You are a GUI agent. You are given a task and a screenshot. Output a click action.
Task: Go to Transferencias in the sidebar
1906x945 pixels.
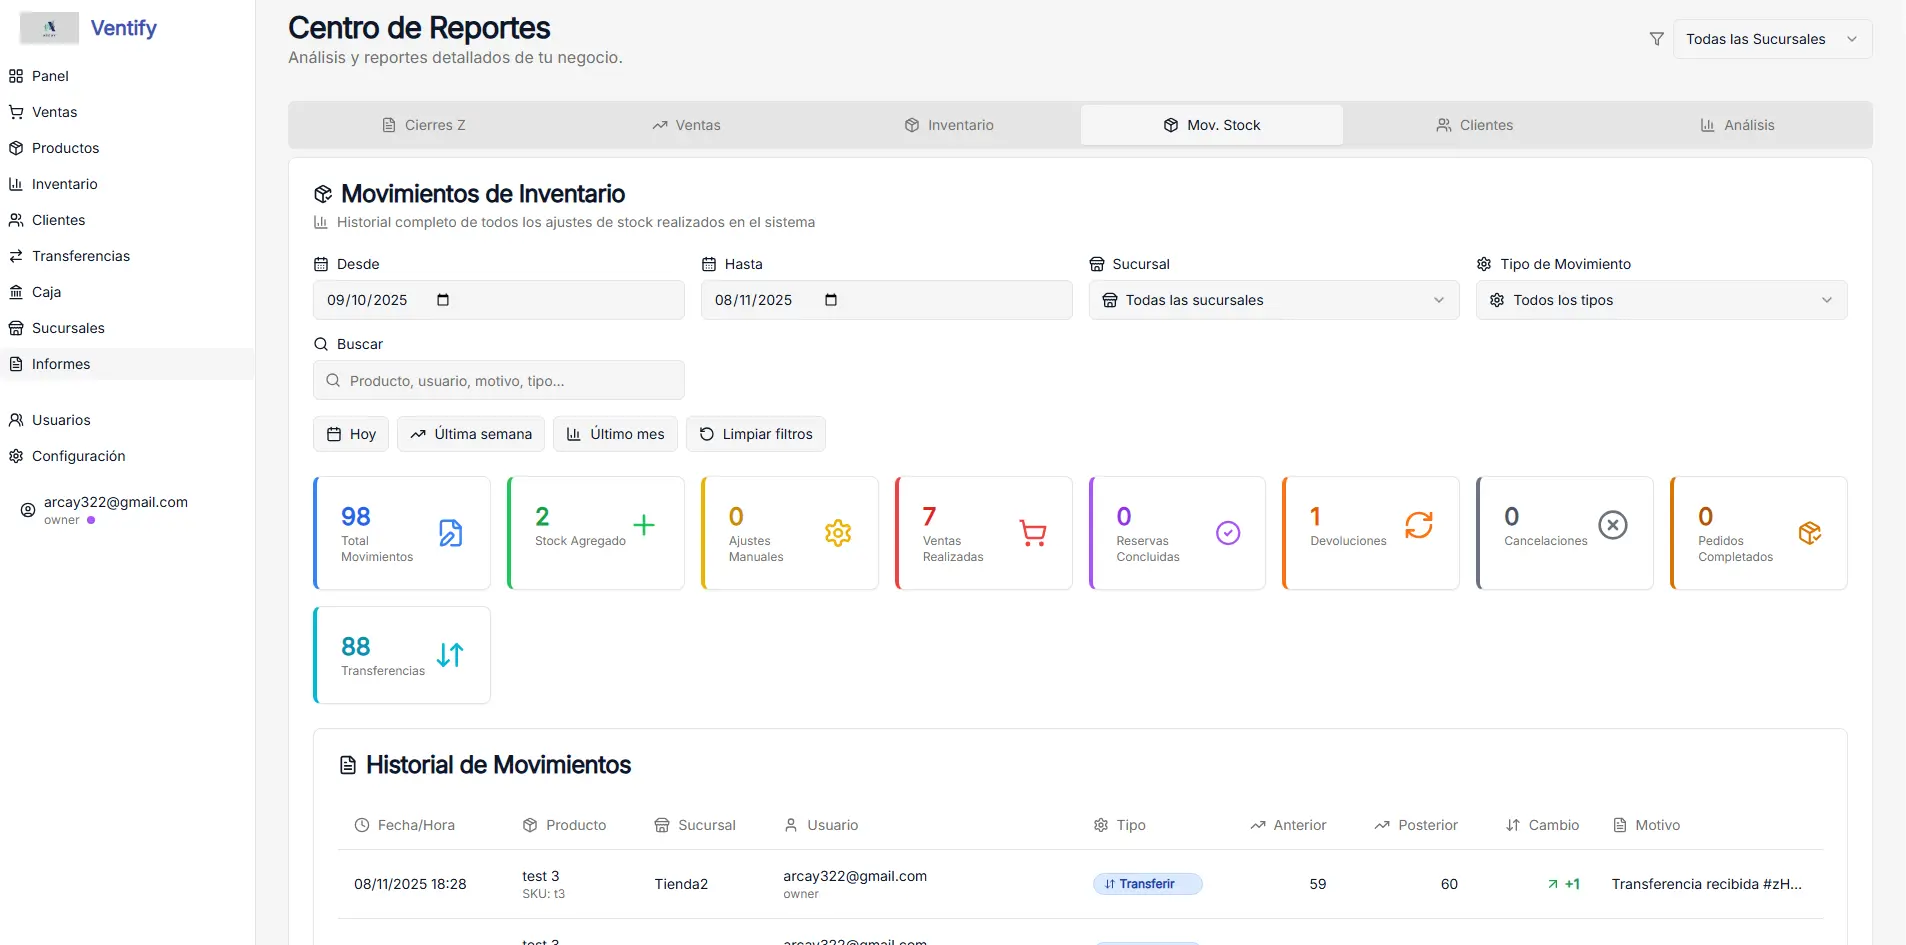pyautogui.click(x=81, y=256)
